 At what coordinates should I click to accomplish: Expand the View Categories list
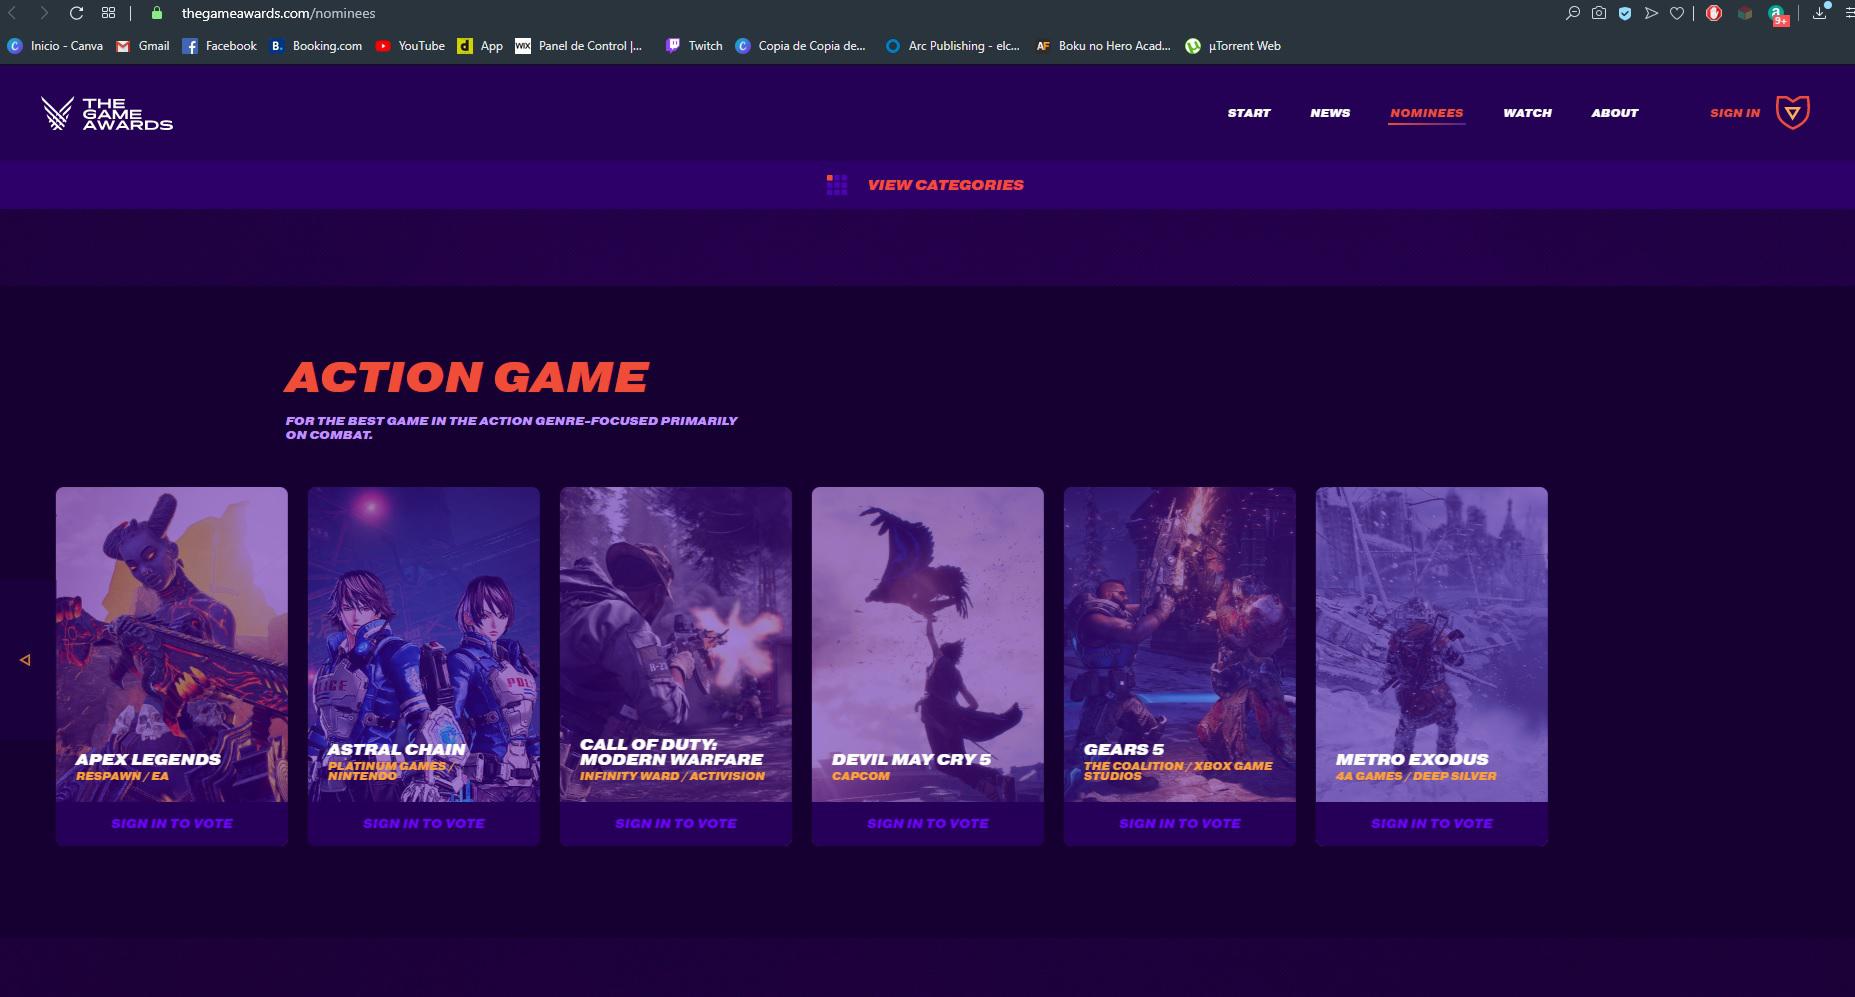pos(945,185)
